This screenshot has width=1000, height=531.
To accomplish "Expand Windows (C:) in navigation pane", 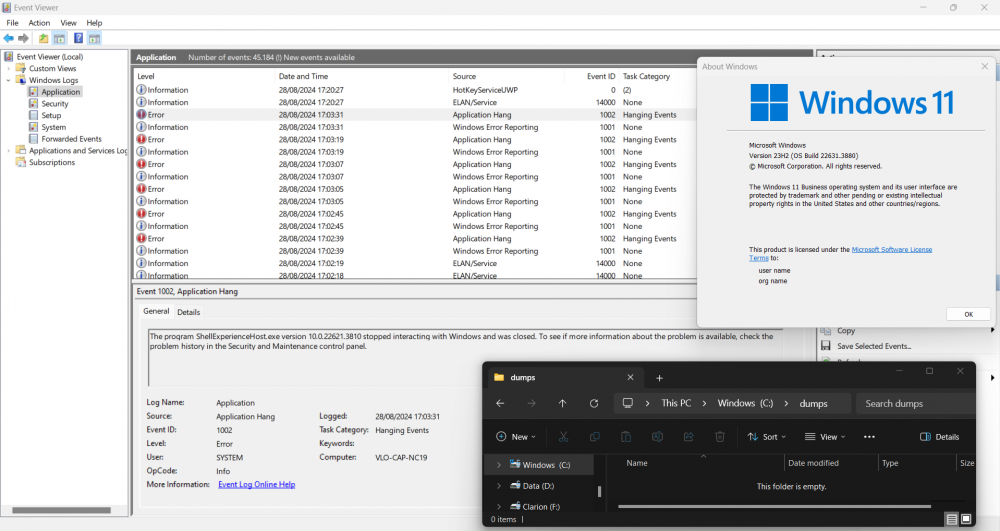I will click(x=499, y=465).
